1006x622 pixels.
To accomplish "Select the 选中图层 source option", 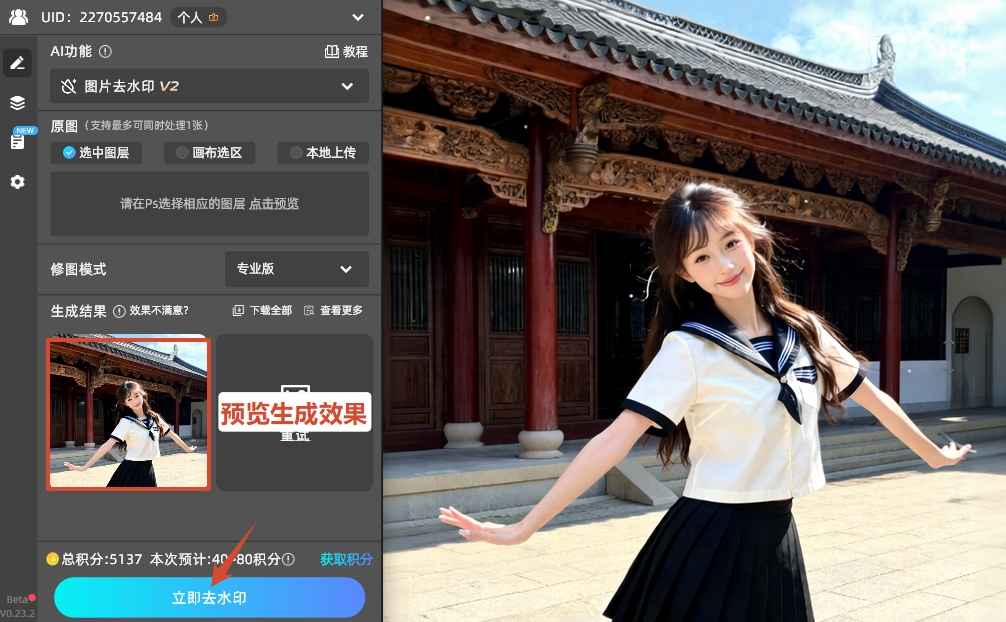I will [x=96, y=153].
